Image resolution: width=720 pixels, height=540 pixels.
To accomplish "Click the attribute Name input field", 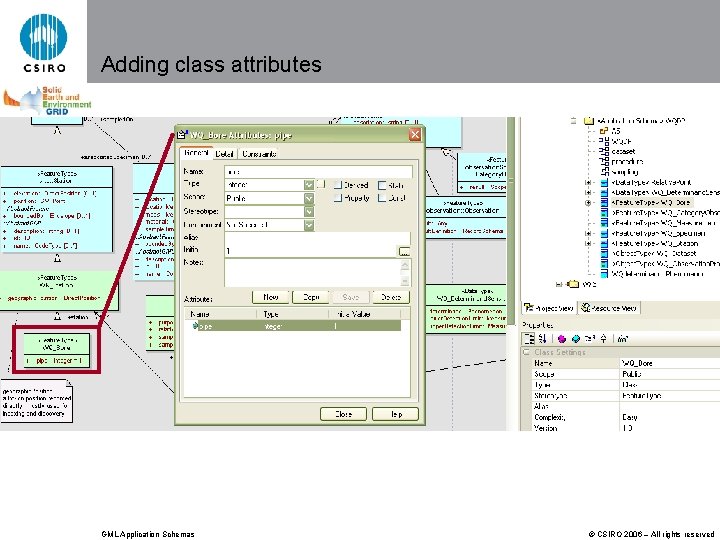I will click(x=318, y=172).
